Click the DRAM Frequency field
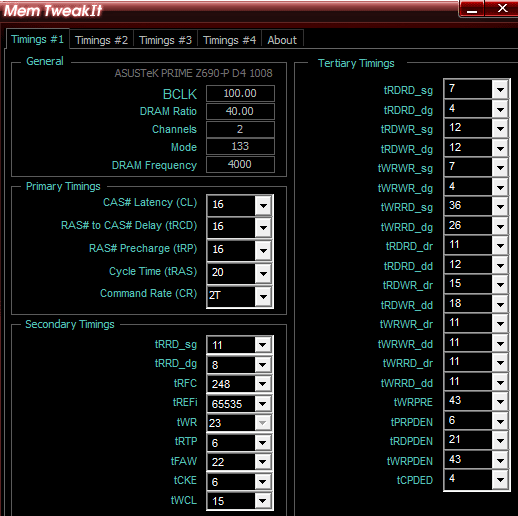Screen dimensions: 518x516 (x=240, y=165)
